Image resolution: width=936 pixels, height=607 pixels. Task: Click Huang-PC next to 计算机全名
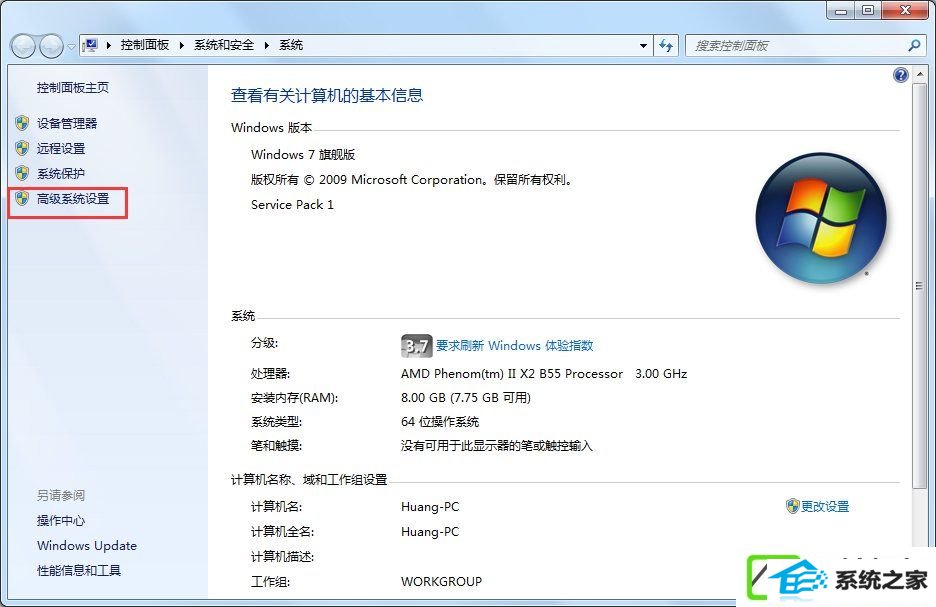coord(430,532)
